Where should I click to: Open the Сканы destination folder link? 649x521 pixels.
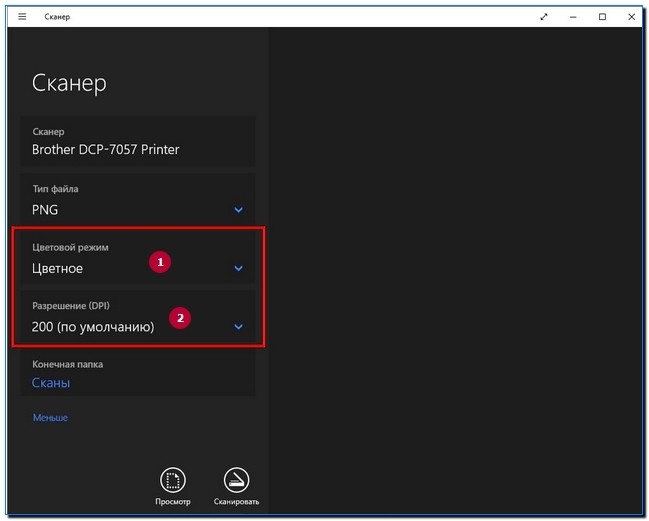(x=51, y=383)
